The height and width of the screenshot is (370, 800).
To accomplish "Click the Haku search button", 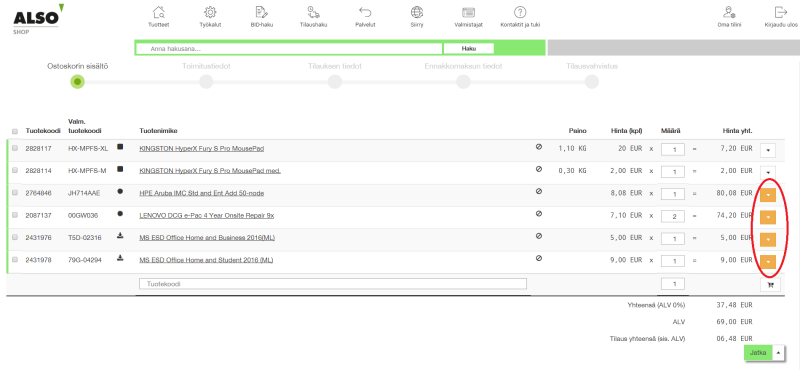I will pyautogui.click(x=468, y=48).
